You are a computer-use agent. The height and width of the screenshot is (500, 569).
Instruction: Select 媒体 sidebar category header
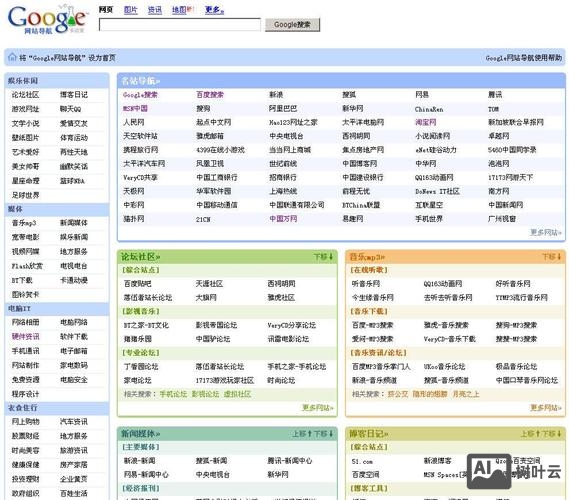point(57,209)
